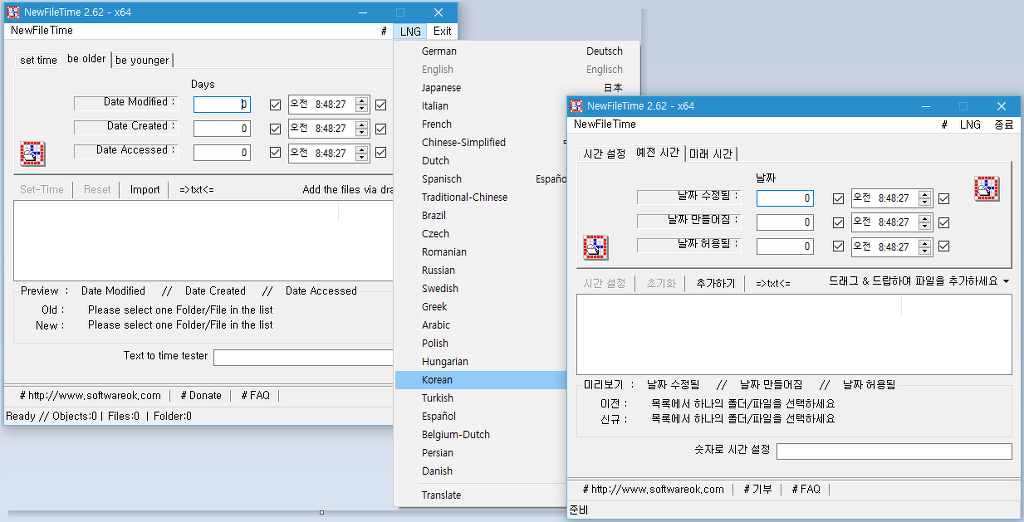The width and height of the screenshot is (1024, 522).
Task: Switch to the 시간 설정 tab
Action: coord(604,154)
